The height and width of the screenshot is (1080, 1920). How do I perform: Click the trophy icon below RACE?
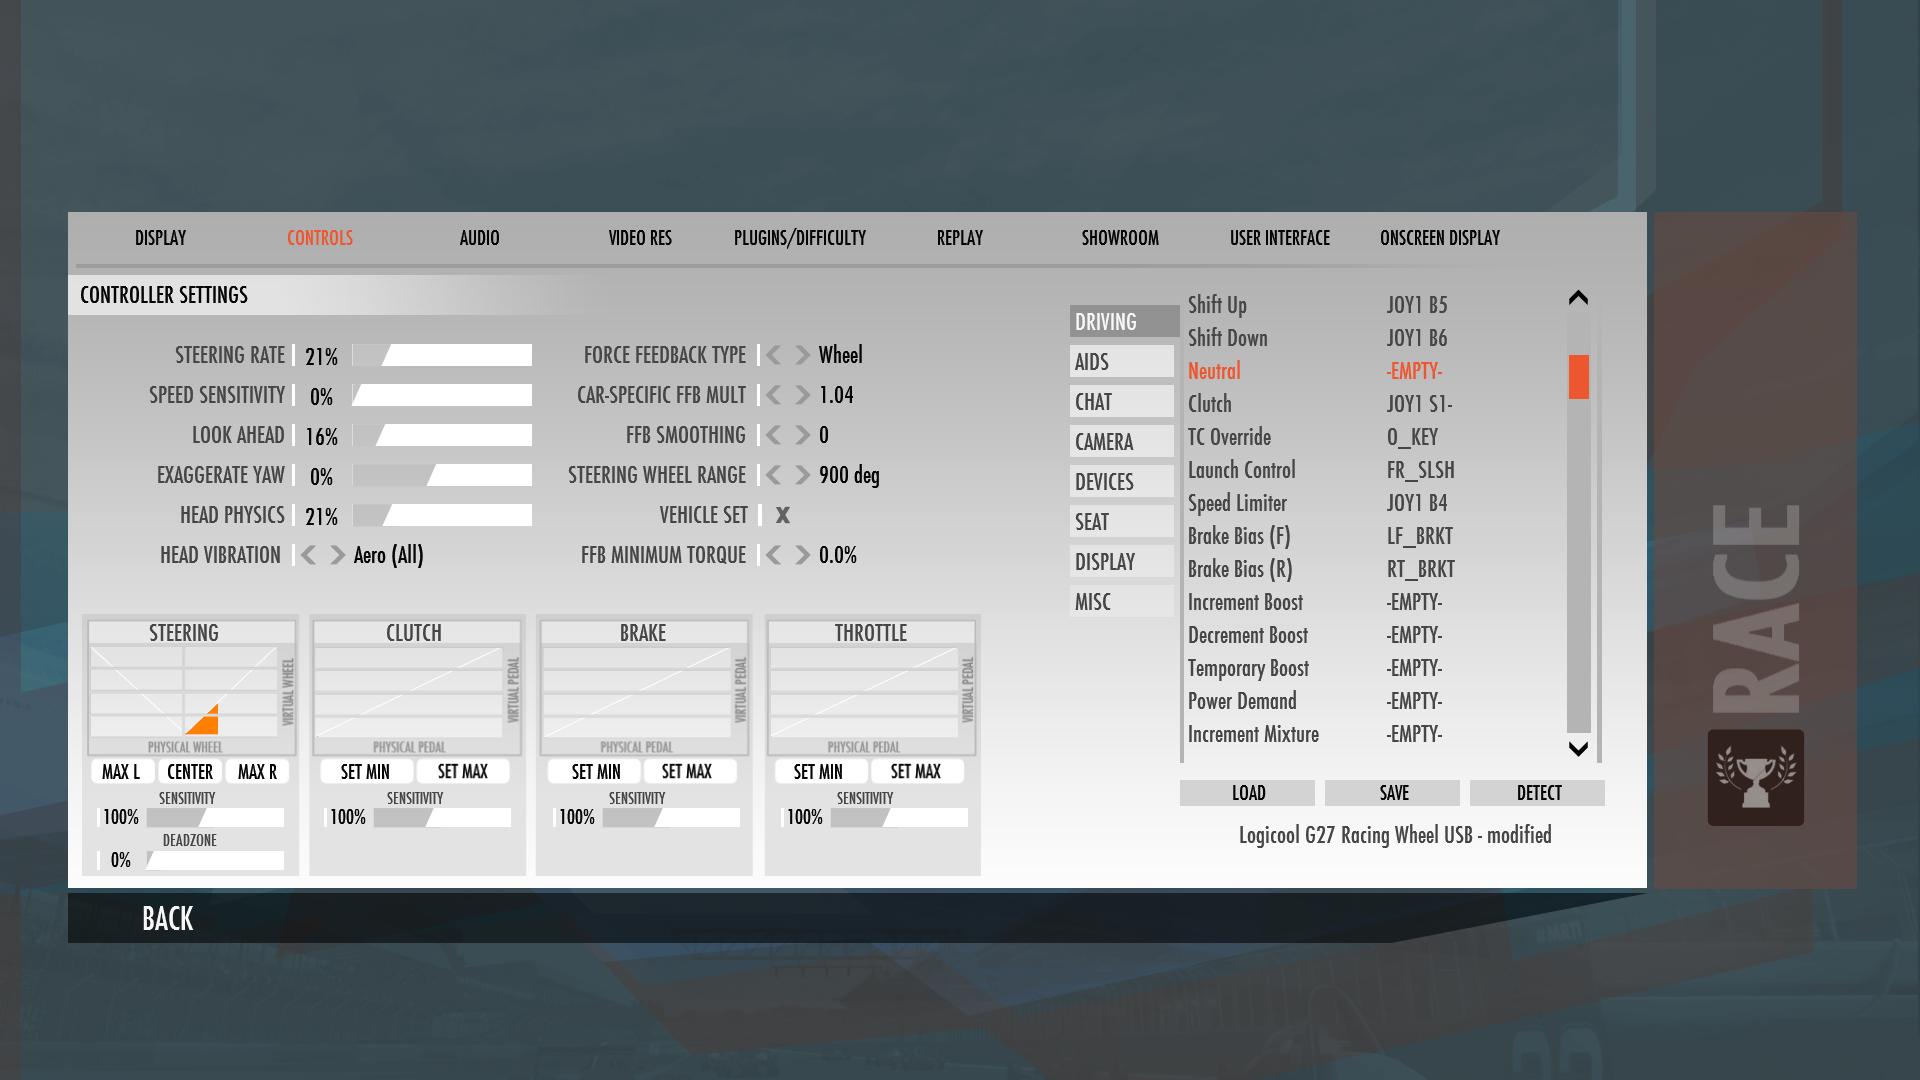coord(1755,778)
